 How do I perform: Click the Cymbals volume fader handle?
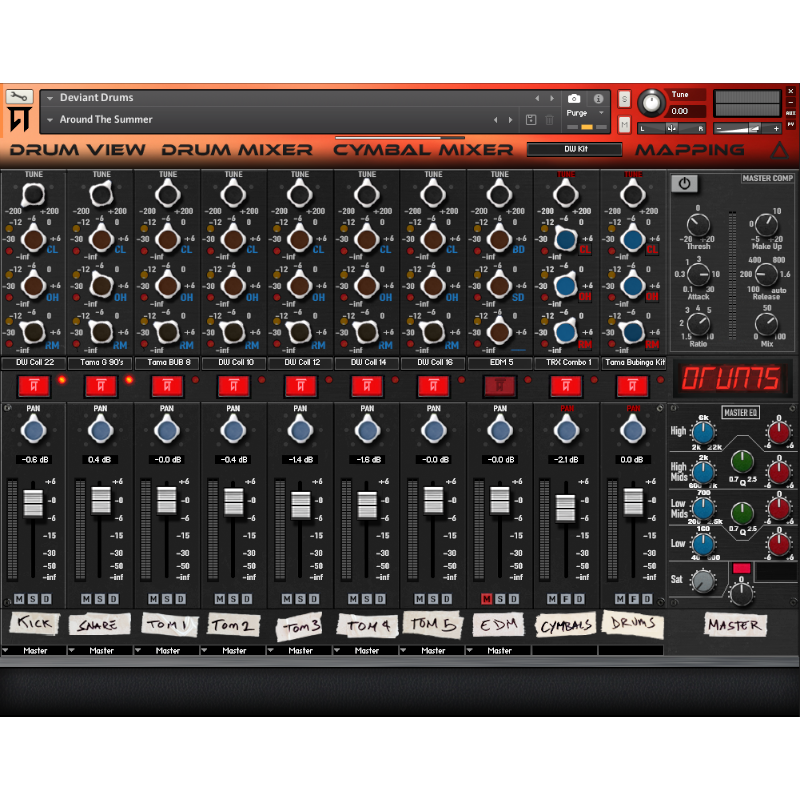(x=565, y=508)
